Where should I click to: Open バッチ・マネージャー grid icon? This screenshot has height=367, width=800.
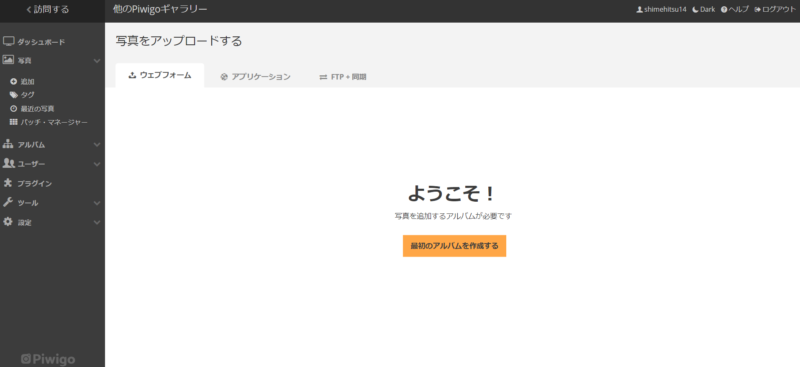coord(14,122)
